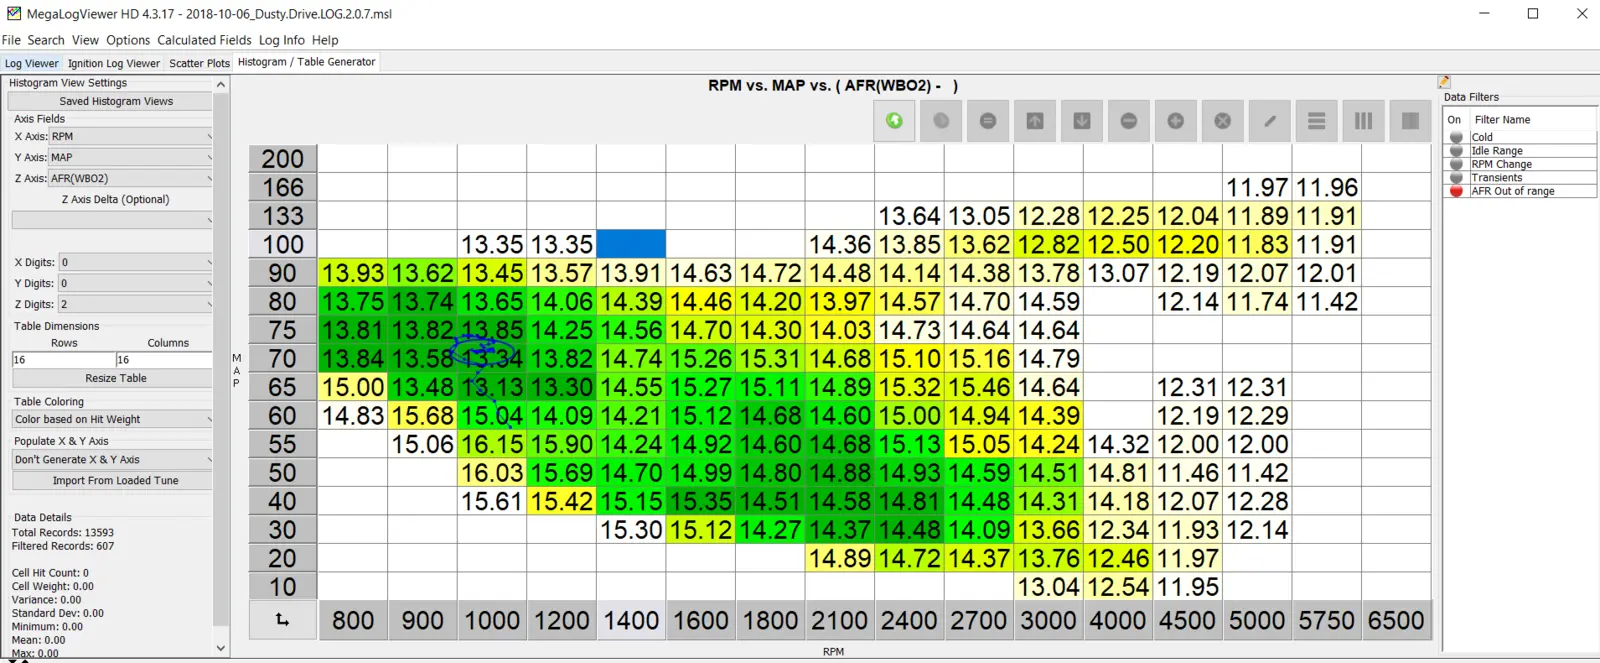Viewport: 1600px width, 663px height.
Task: Select the table cell reading 16.15
Action: click(x=492, y=444)
